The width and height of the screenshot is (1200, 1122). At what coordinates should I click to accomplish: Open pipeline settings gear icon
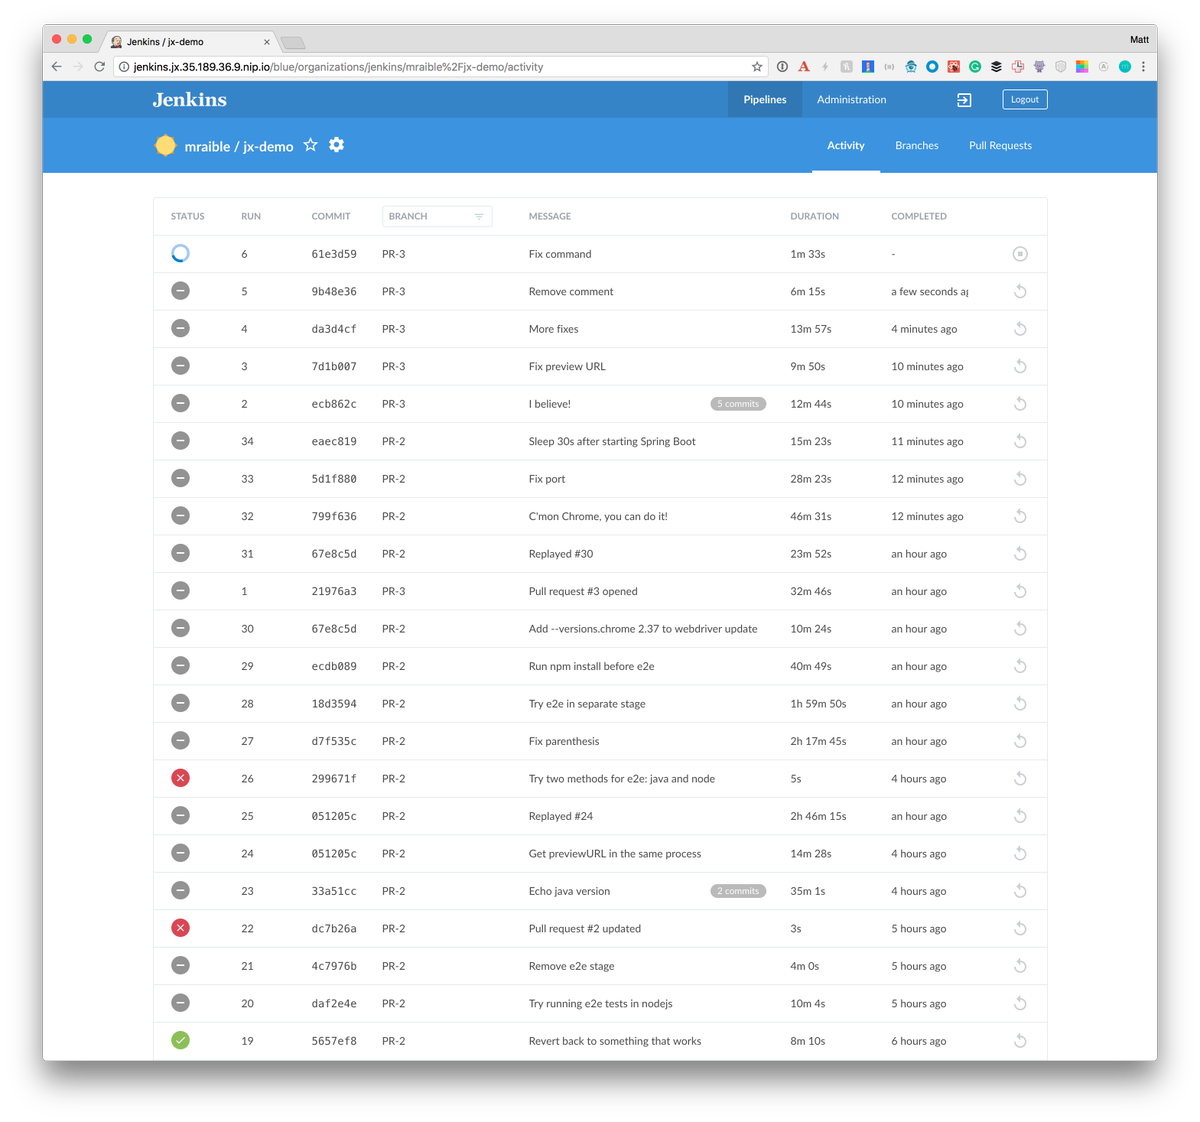click(x=337, y=145)
